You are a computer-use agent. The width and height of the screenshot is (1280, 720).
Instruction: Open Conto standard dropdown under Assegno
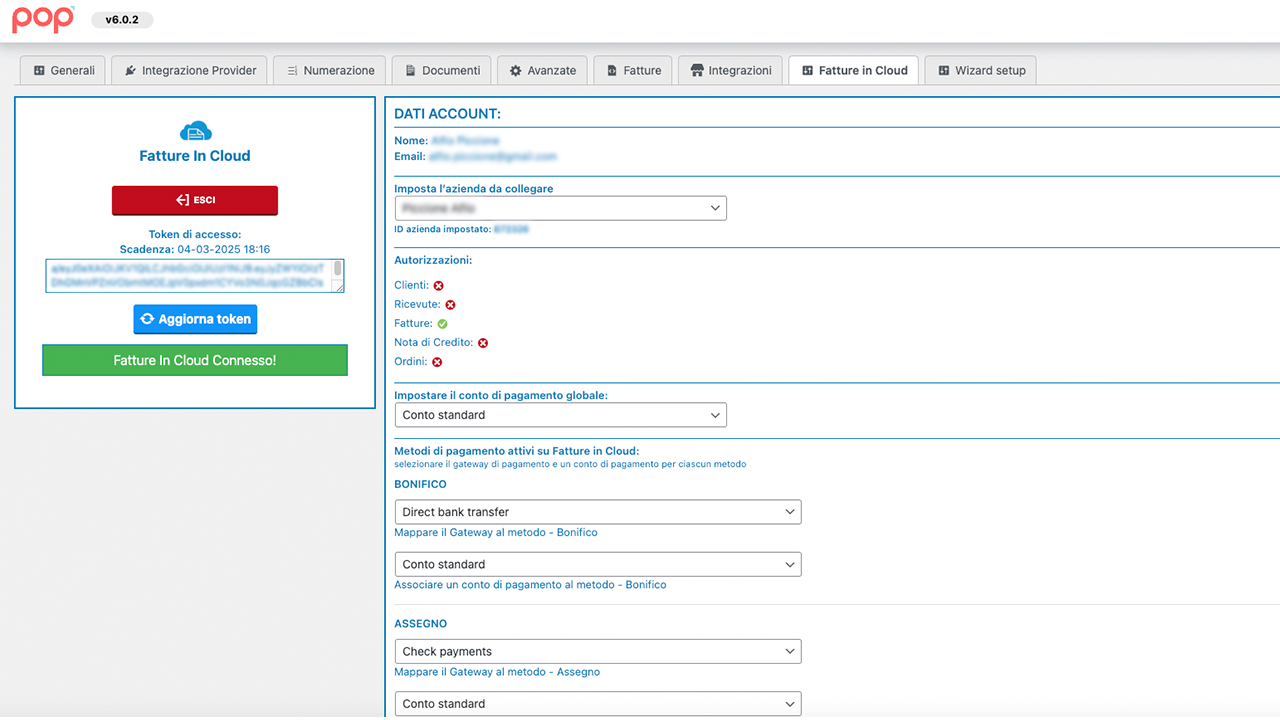pos(598,704)
